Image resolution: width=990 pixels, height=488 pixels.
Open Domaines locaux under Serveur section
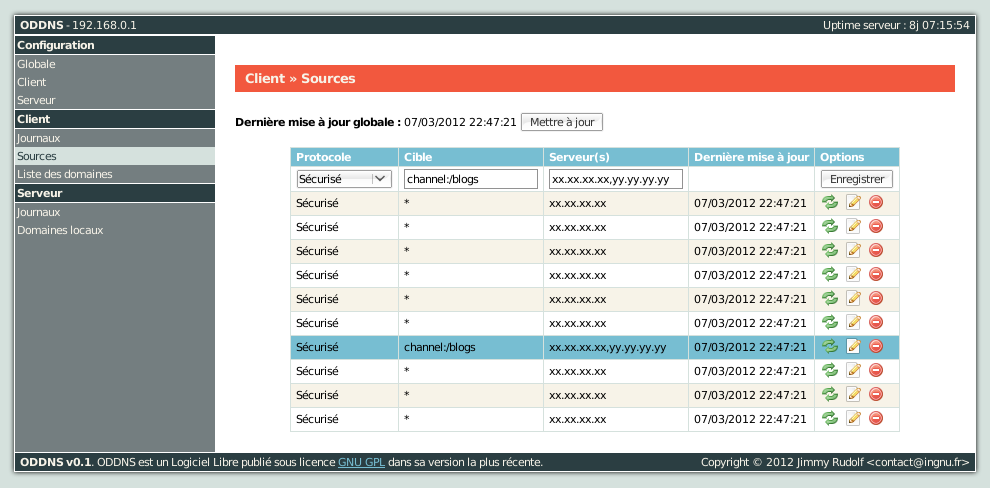(60, 230)
